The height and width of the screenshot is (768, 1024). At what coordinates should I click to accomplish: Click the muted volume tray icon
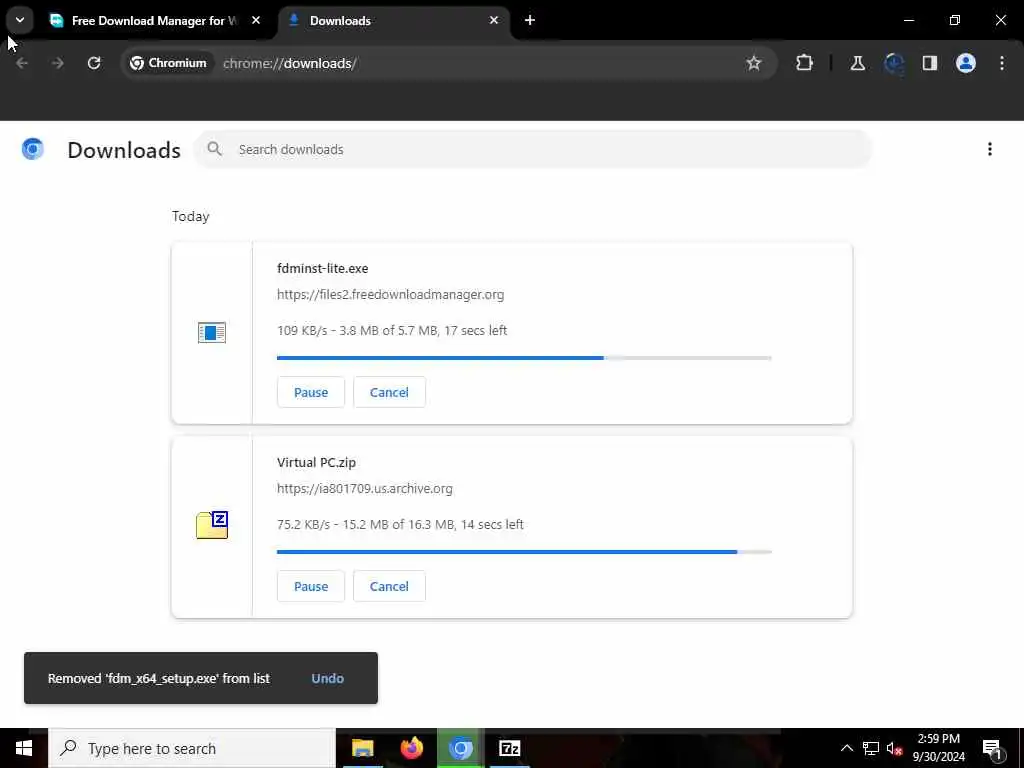pos(894,748)
